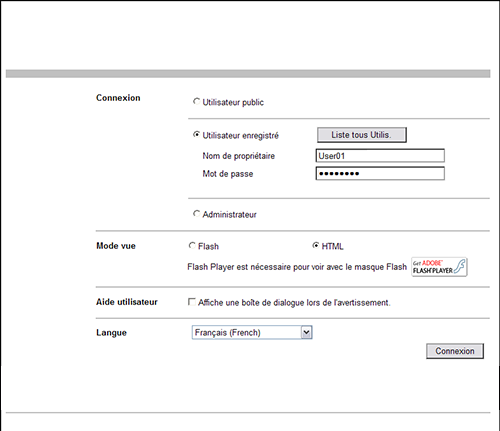
Task: Choose the Administrateur login option
Action: [x=196, y=214]
